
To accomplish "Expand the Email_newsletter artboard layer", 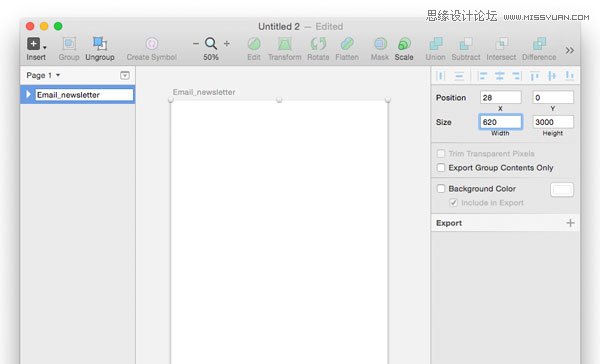I will tap(28, 94).
